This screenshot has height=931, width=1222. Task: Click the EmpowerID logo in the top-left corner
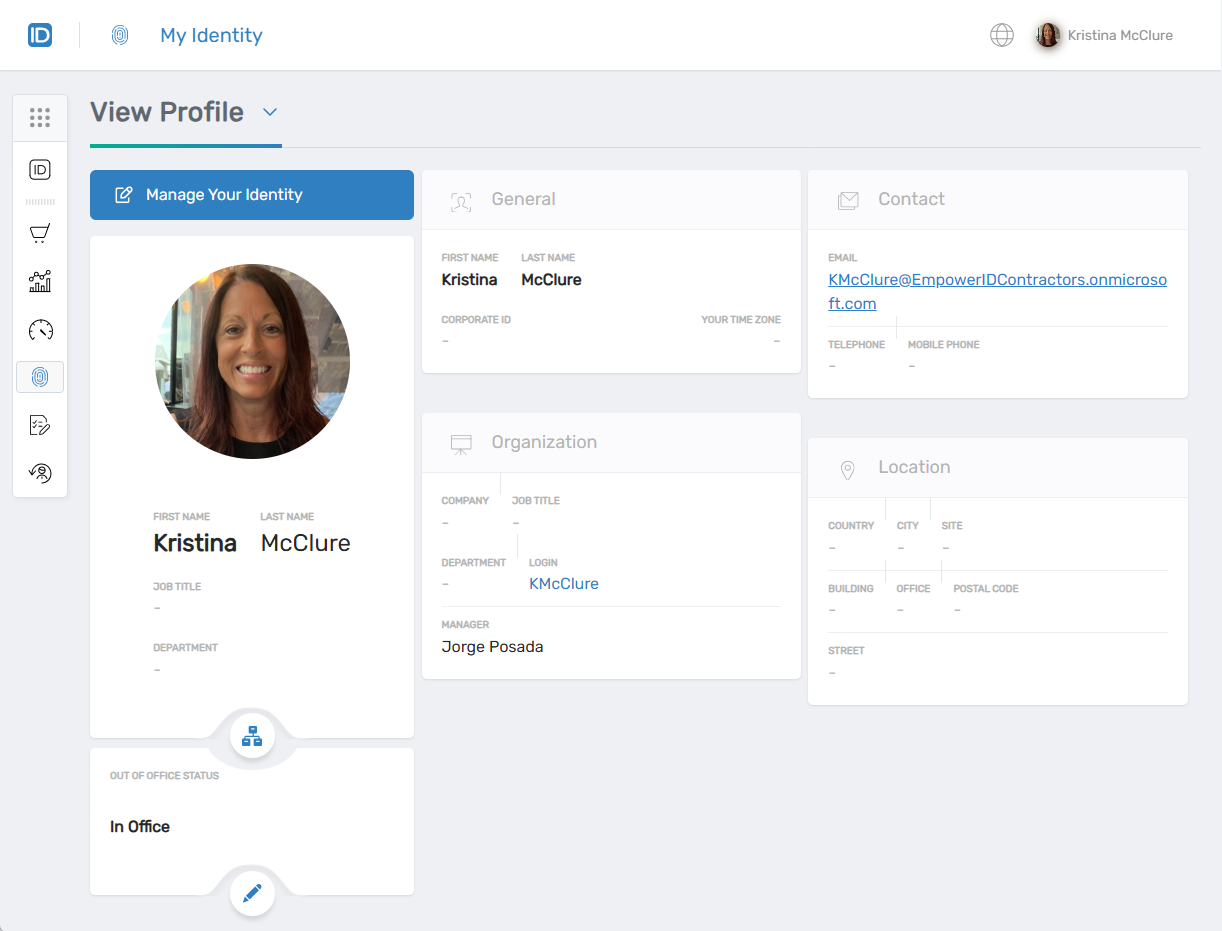point(39,33)
